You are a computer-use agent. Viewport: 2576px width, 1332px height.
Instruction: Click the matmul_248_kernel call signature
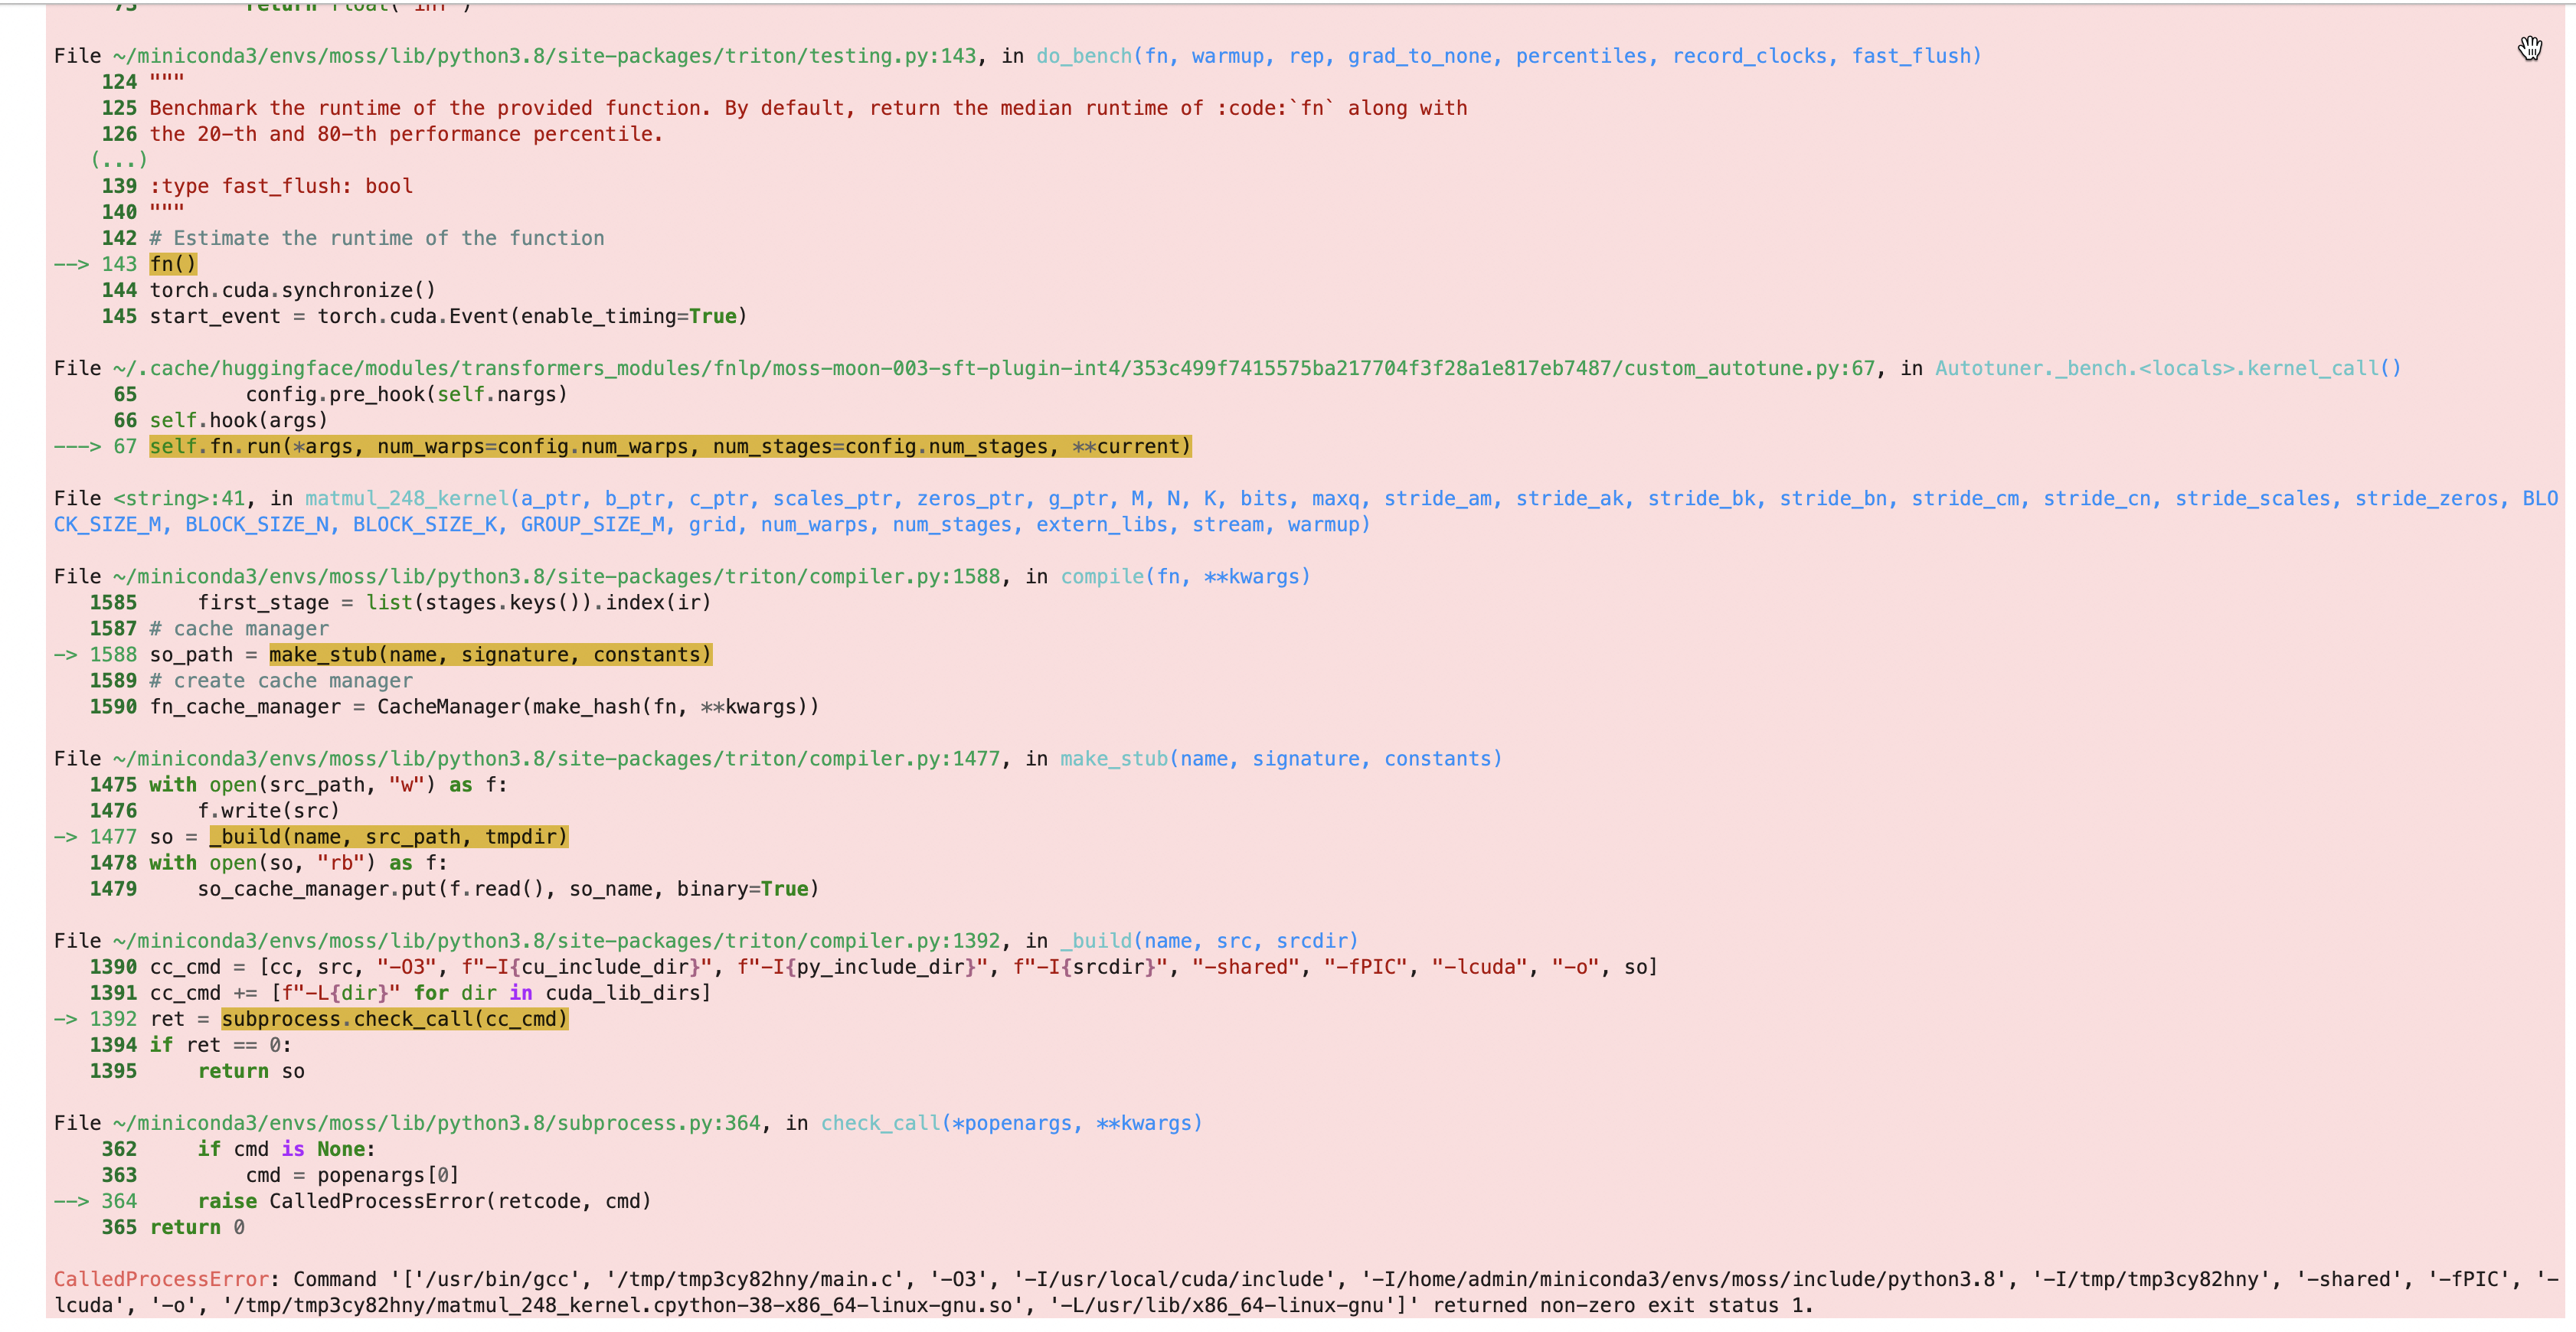(x=404, y=498)
